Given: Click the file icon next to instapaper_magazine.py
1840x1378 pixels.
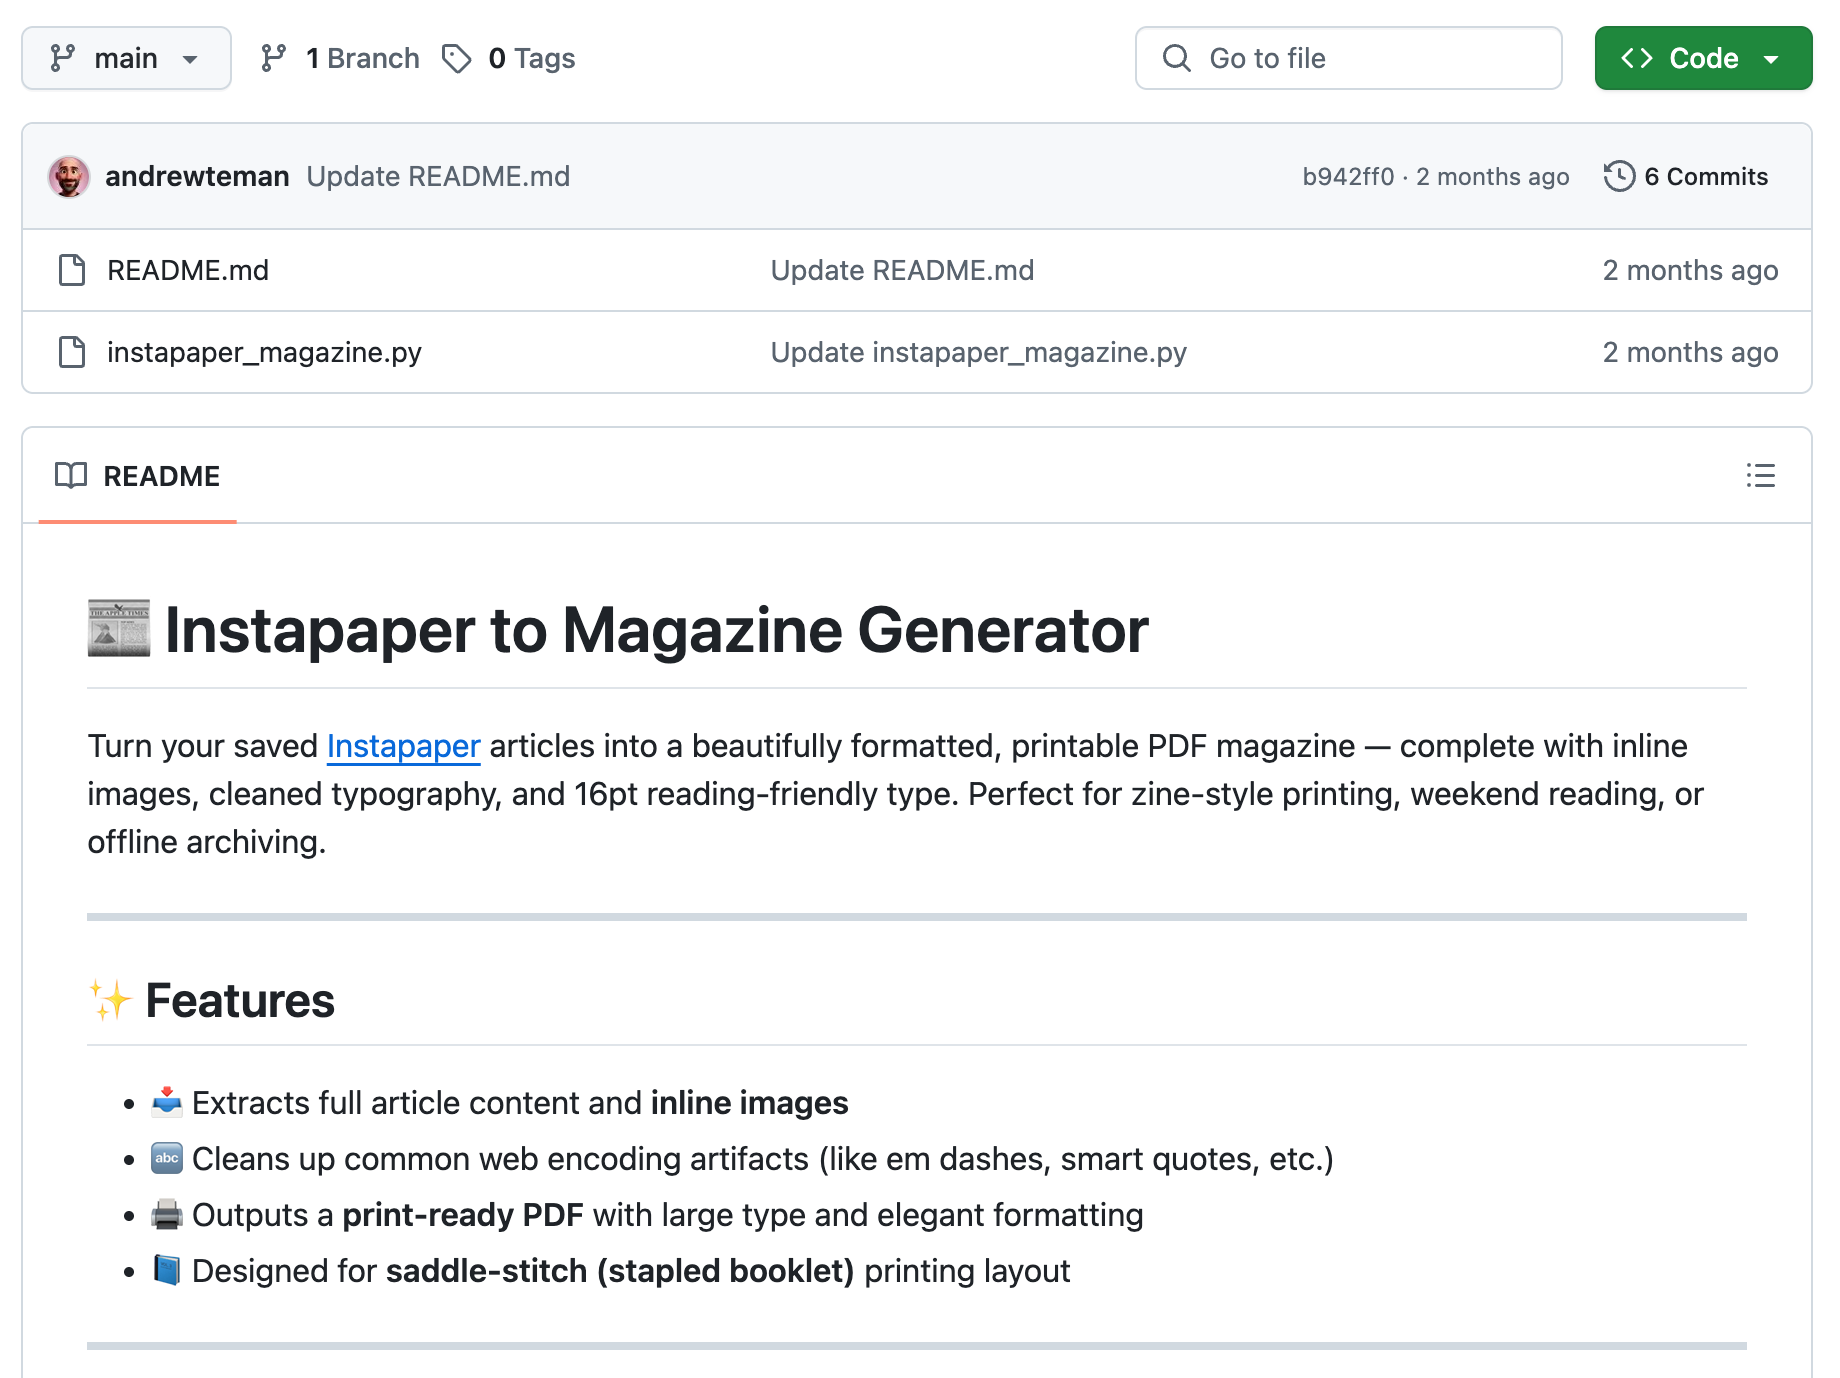Looking at the screenshot, I should [x=72, y=352].
